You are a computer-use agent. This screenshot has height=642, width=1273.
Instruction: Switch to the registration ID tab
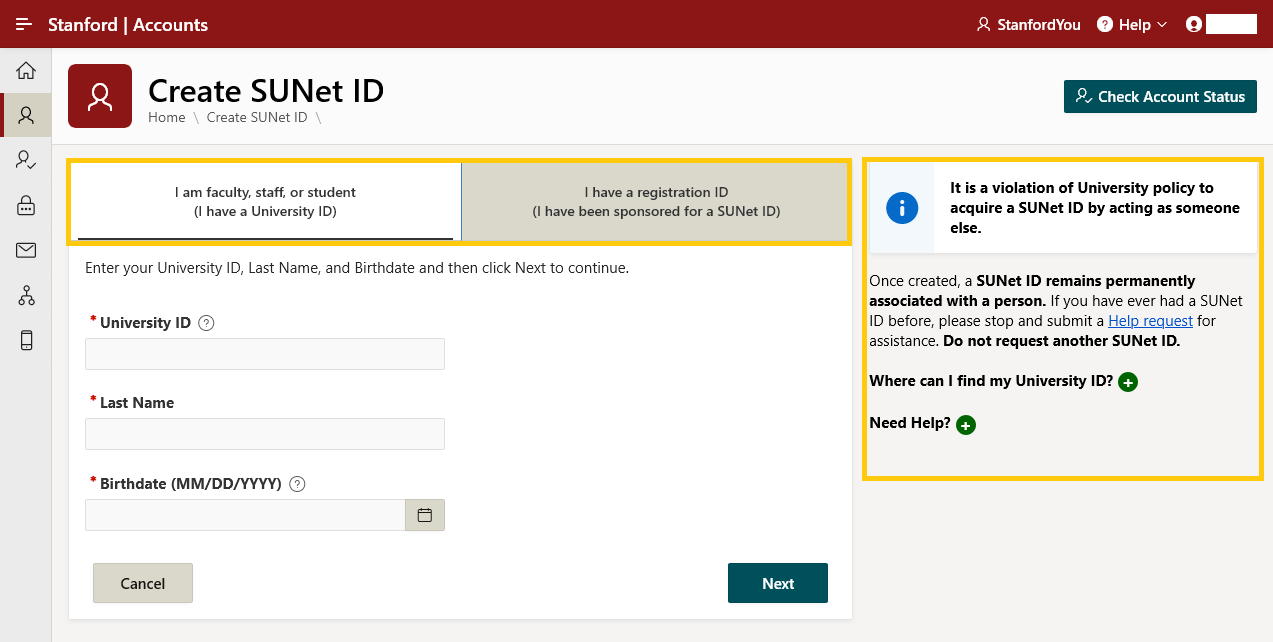tap(656, 202)
